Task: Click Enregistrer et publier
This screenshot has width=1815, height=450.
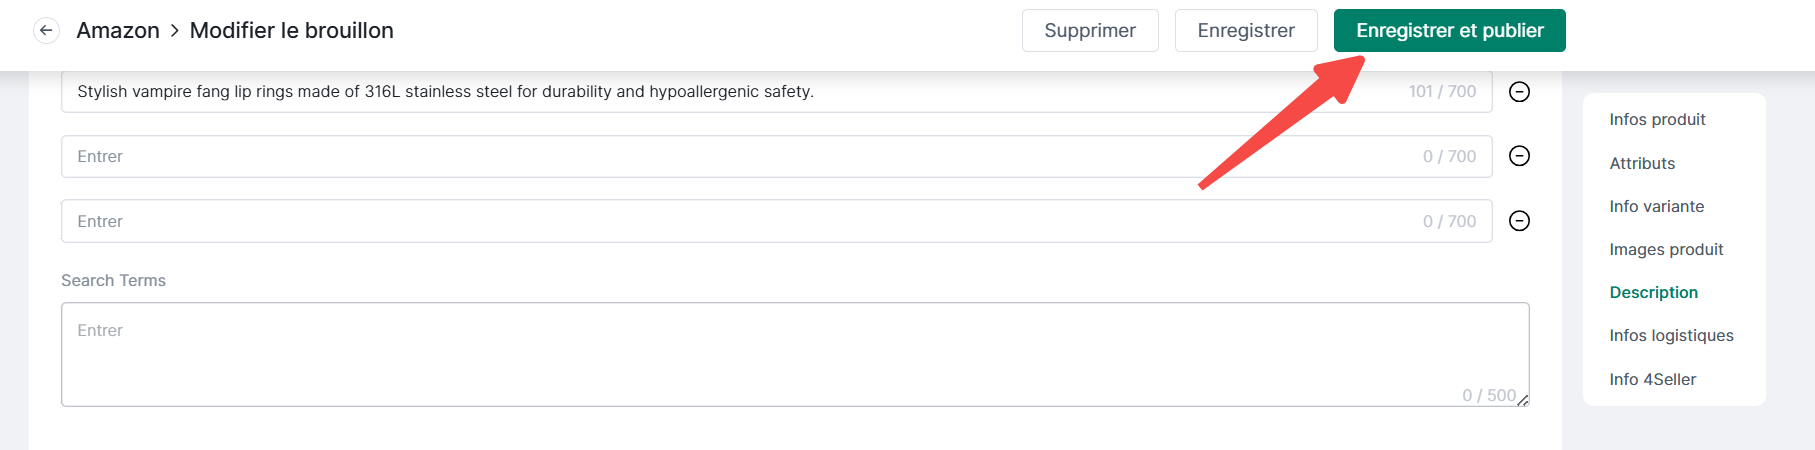Action: point(1449,31)
